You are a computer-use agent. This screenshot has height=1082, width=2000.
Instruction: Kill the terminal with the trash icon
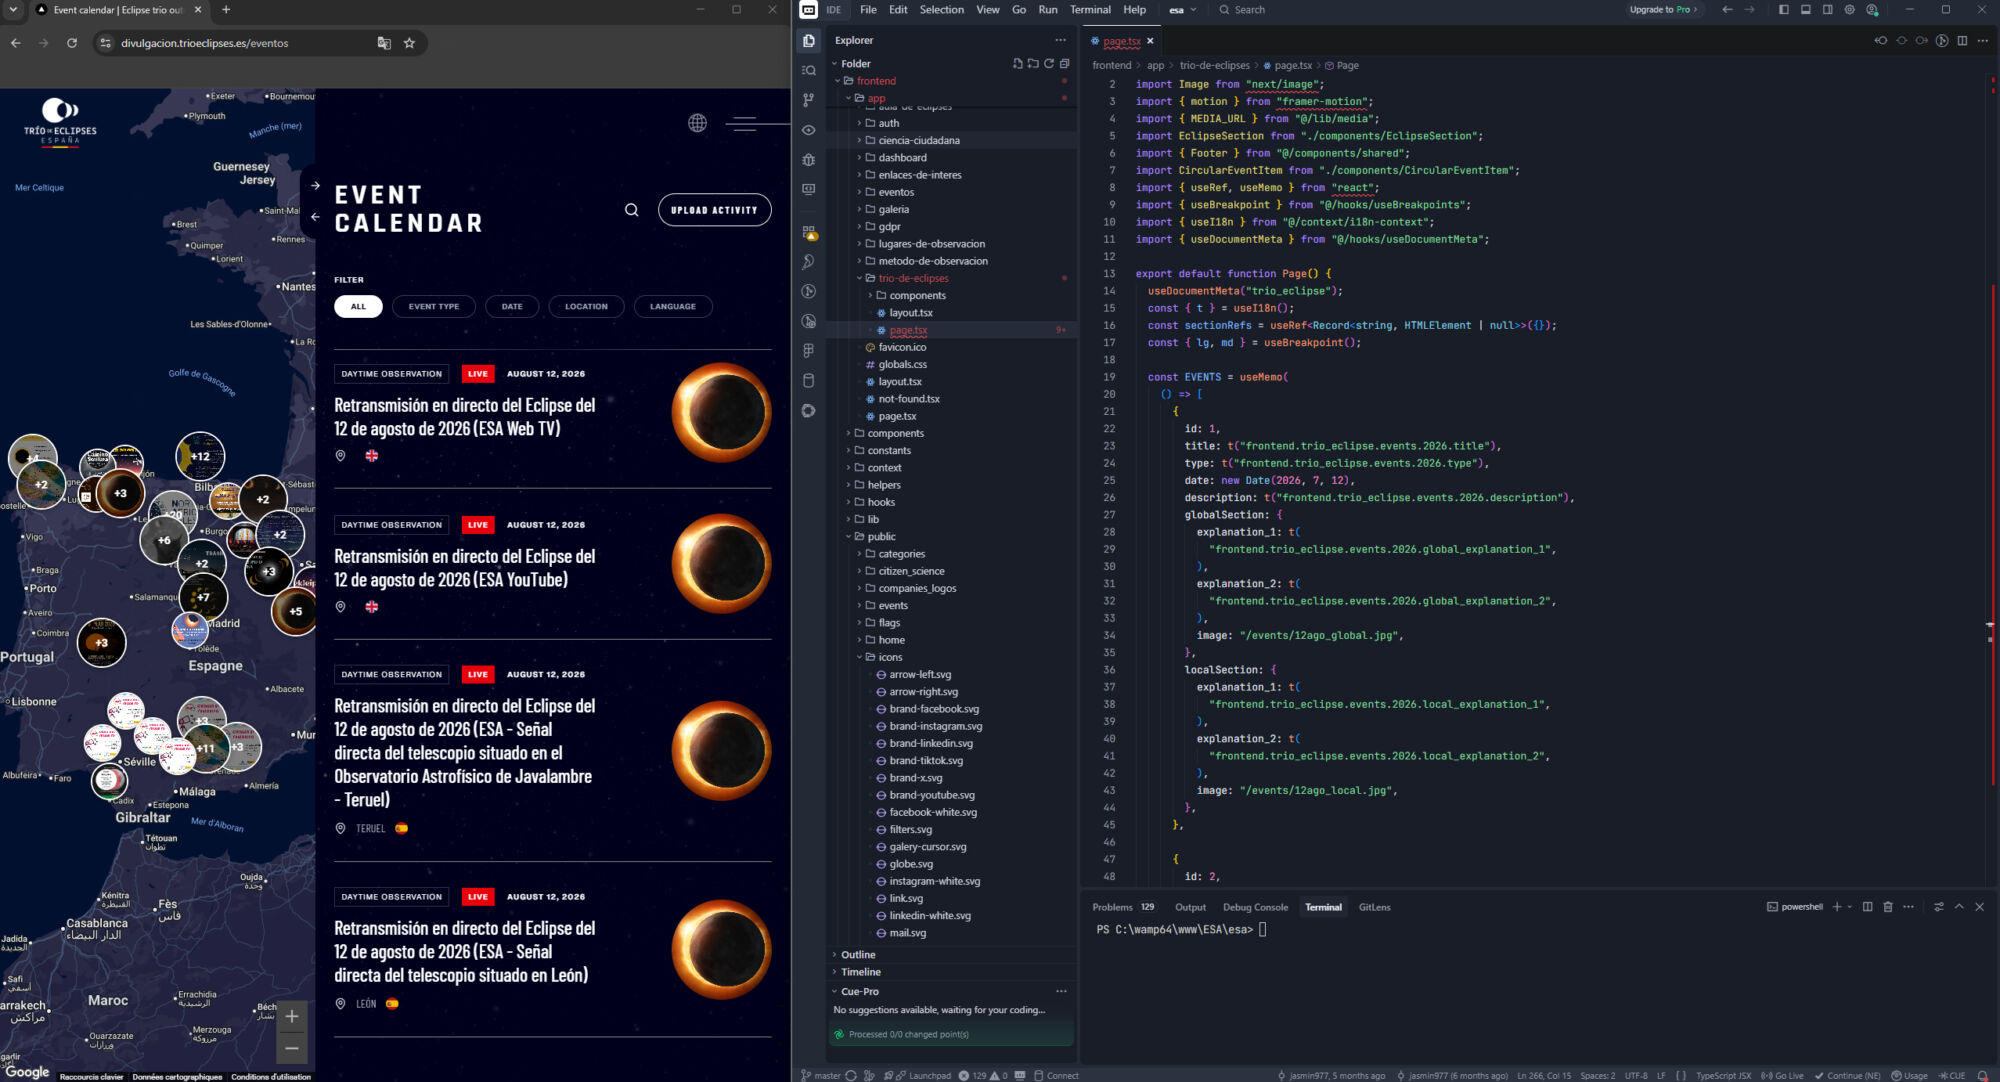pos(1888,907)
